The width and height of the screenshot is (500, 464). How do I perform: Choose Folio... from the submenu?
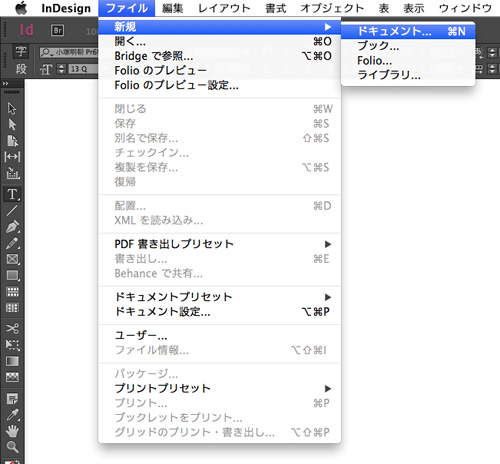click(x=408, y=61)
